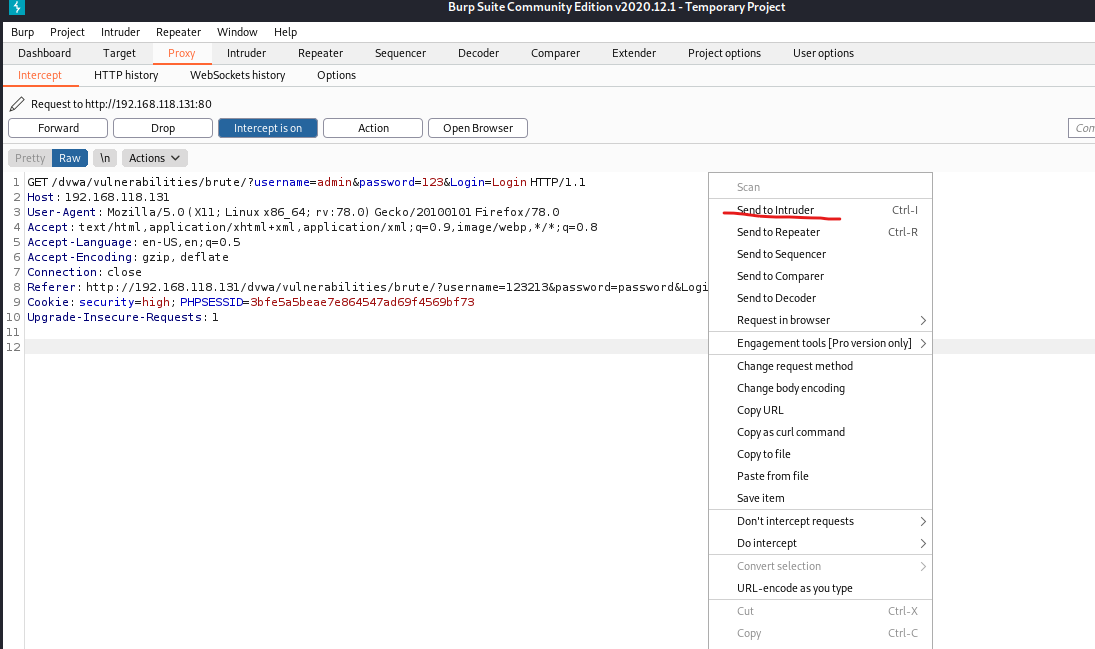
Task: Switch to the Pretty view
Action: (30, 158)
